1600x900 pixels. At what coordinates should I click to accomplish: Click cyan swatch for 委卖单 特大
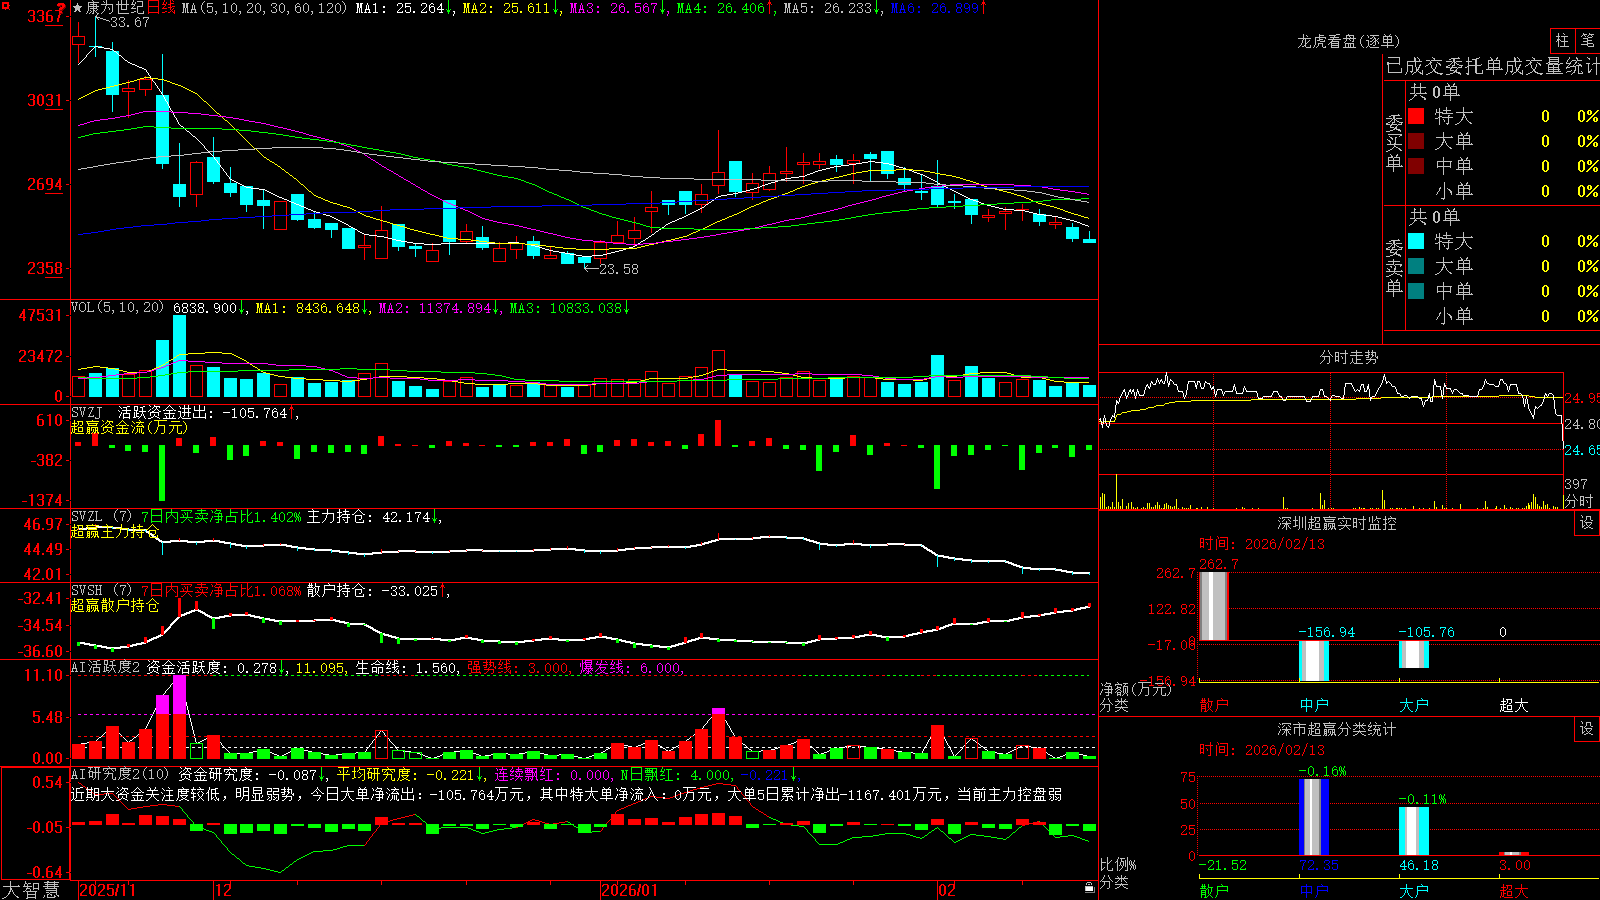coord(1416,241)
